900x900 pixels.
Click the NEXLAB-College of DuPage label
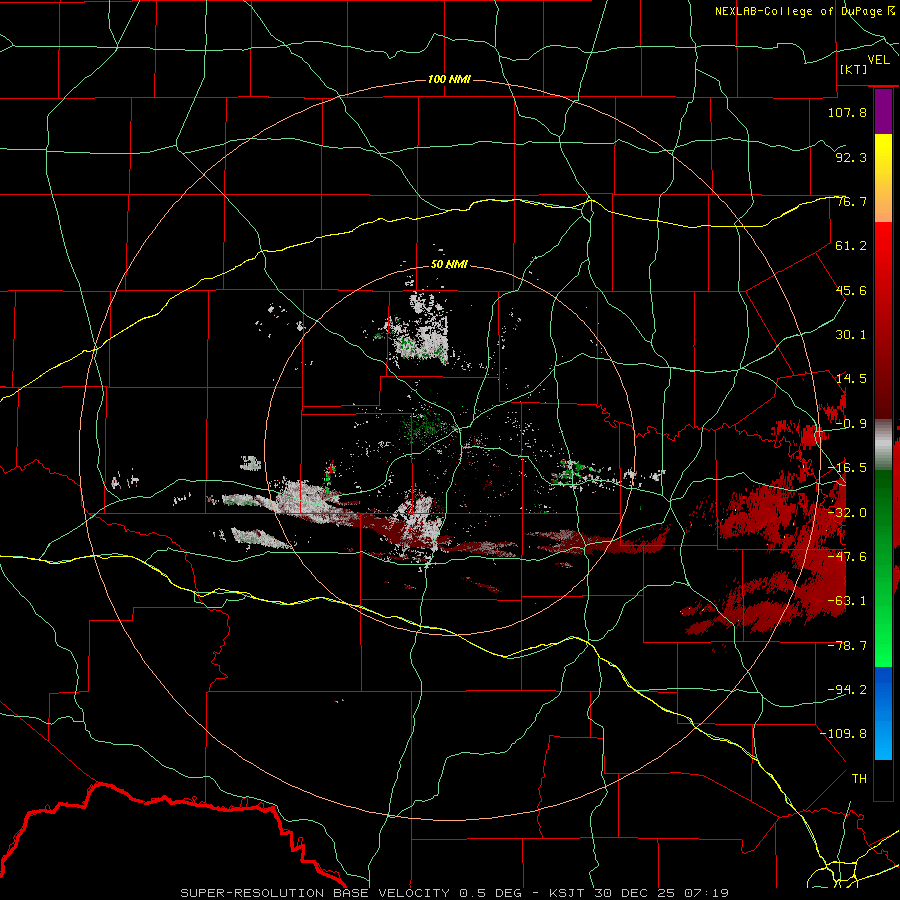(x=798, y=11)
